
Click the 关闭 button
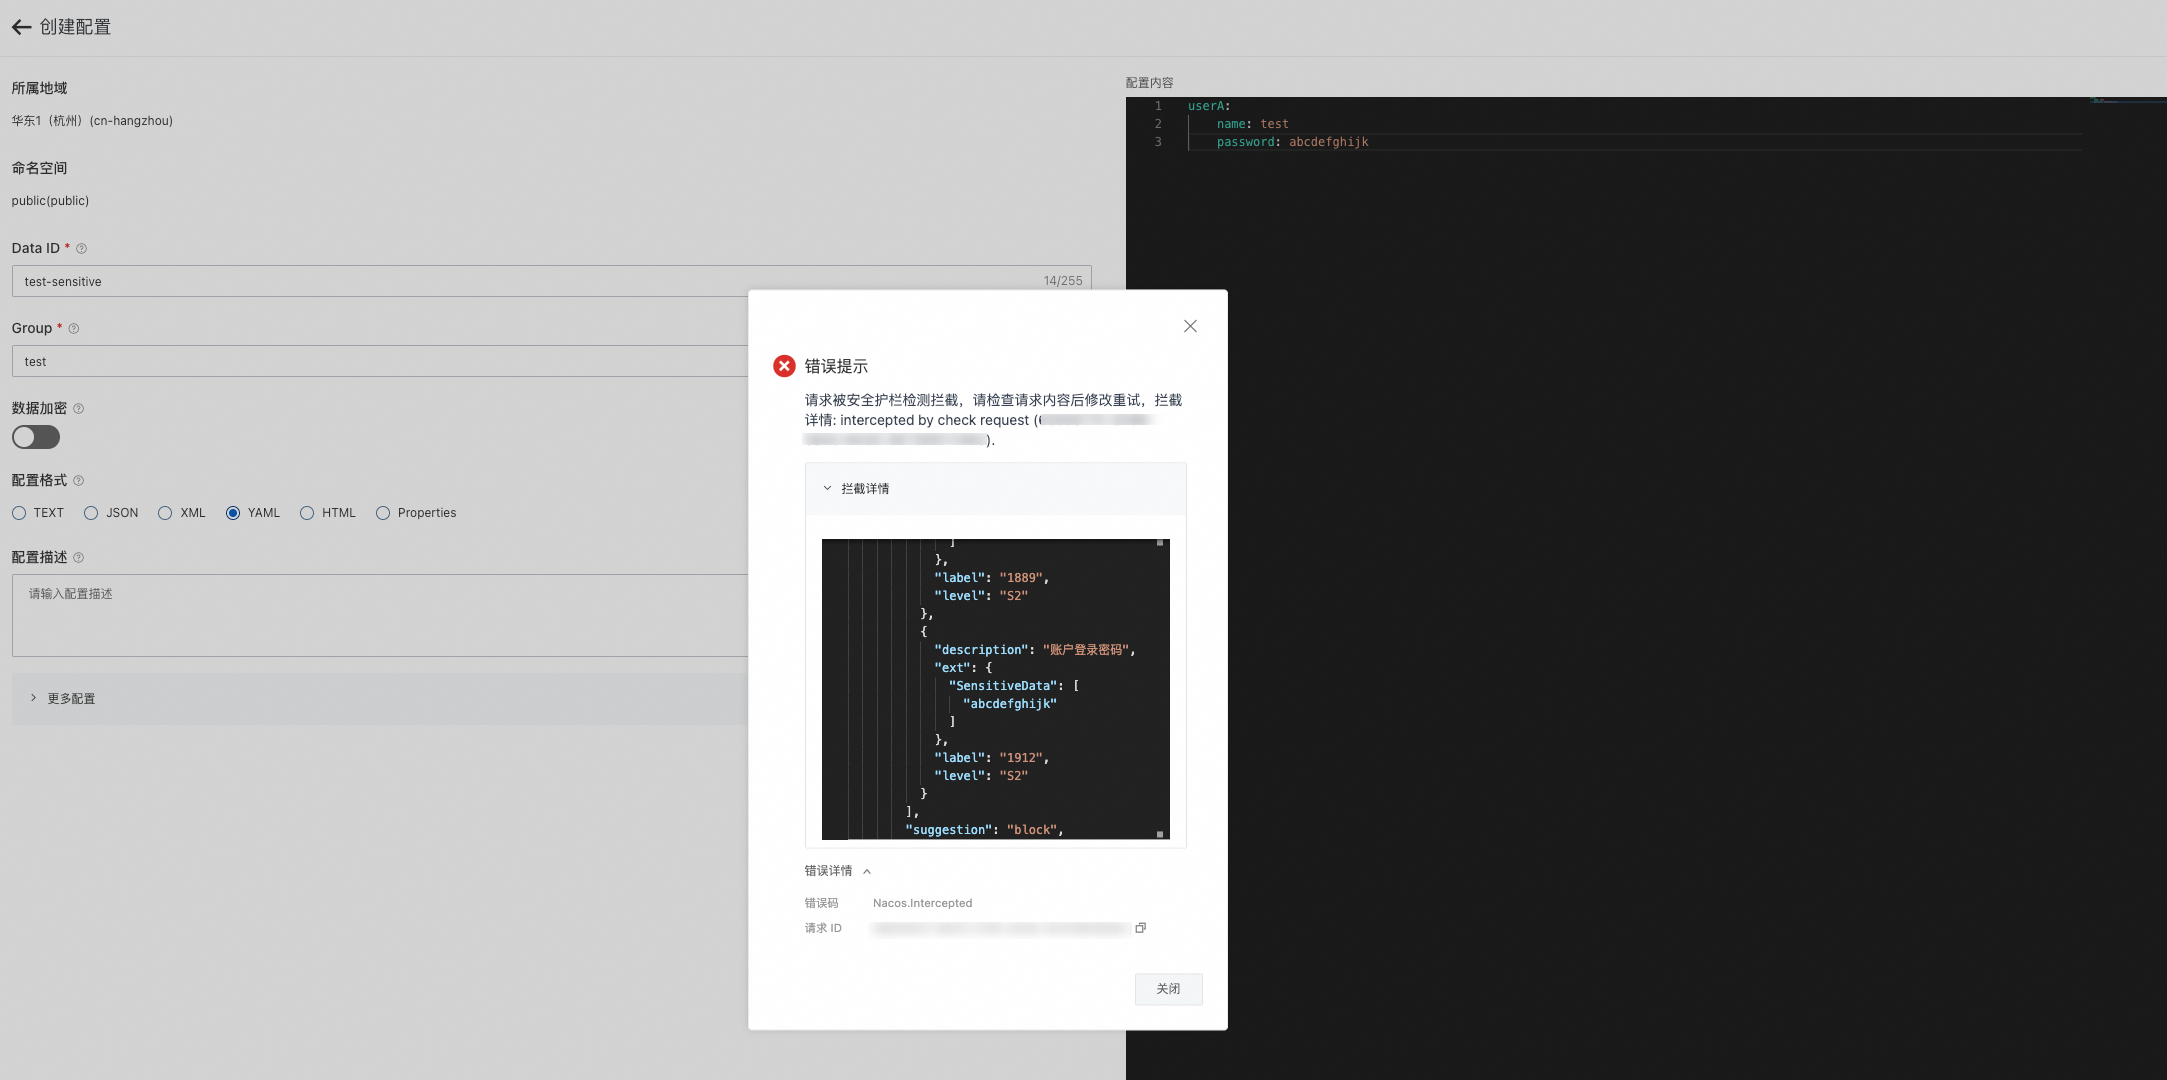(x=1168, y=988)
